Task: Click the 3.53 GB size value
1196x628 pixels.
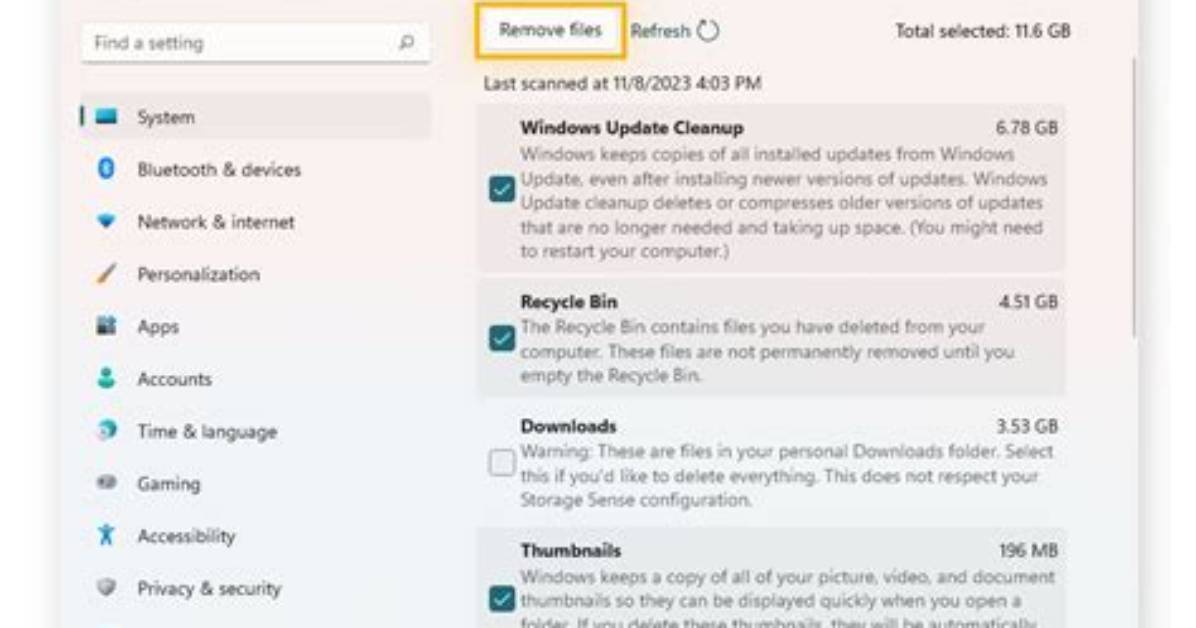Action: 1027,426
